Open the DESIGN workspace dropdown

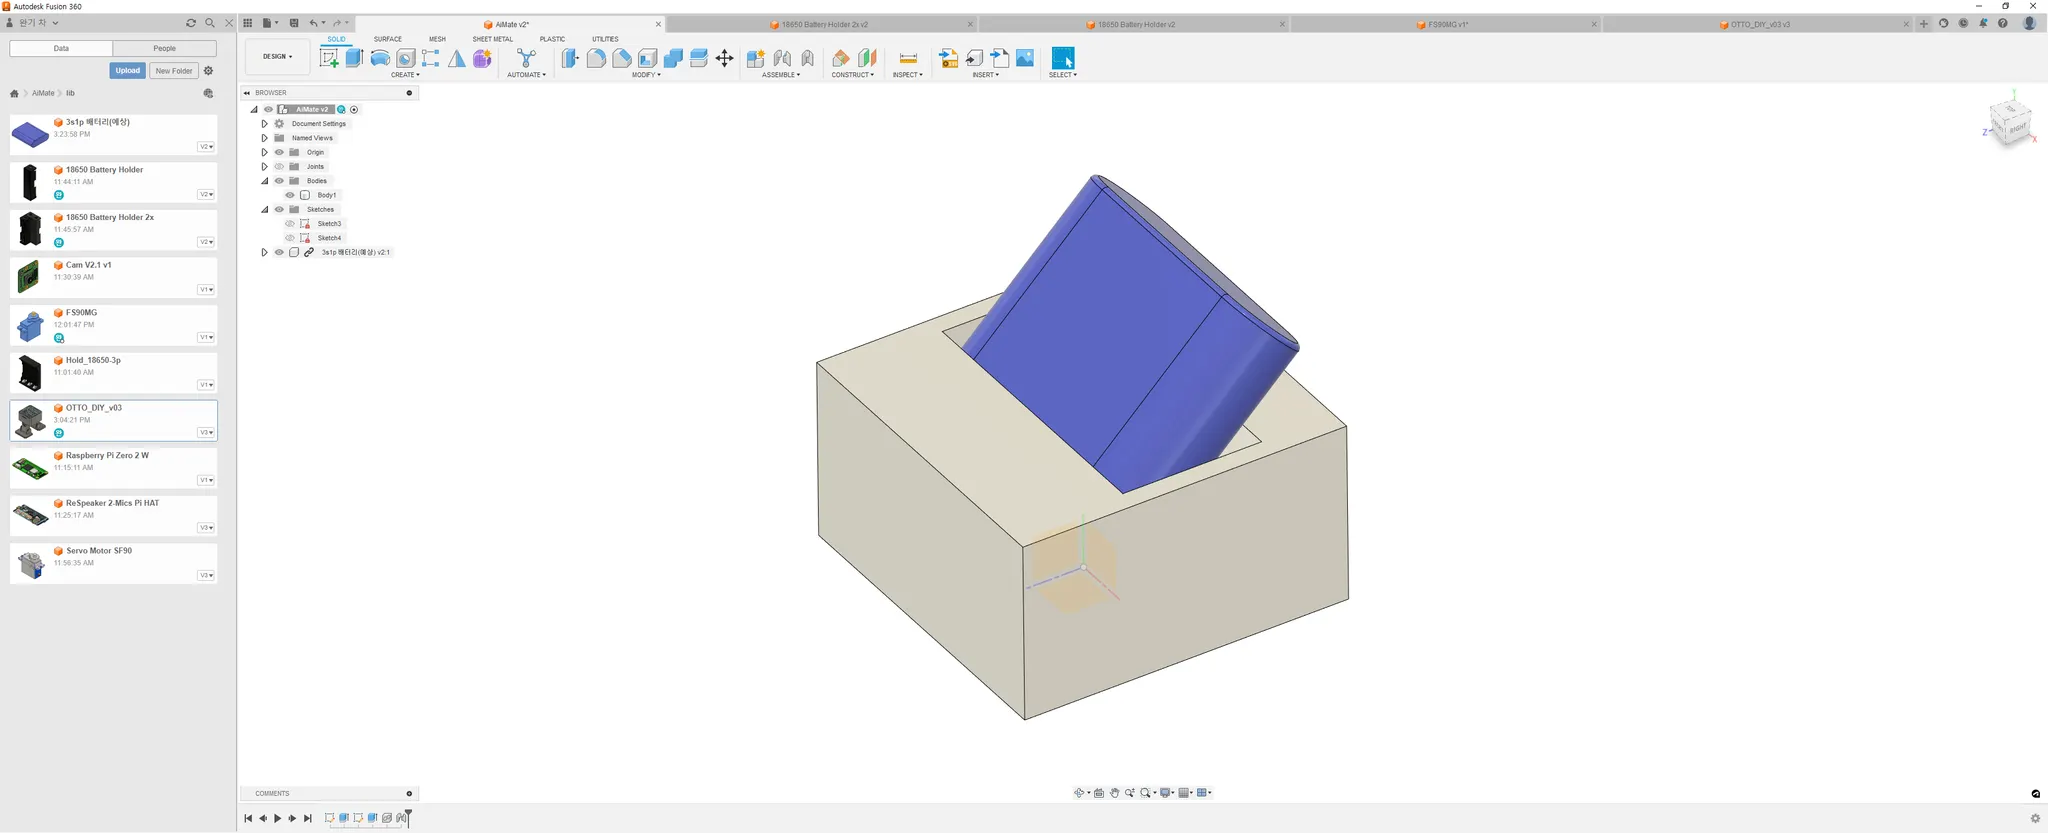click(278, 57)
